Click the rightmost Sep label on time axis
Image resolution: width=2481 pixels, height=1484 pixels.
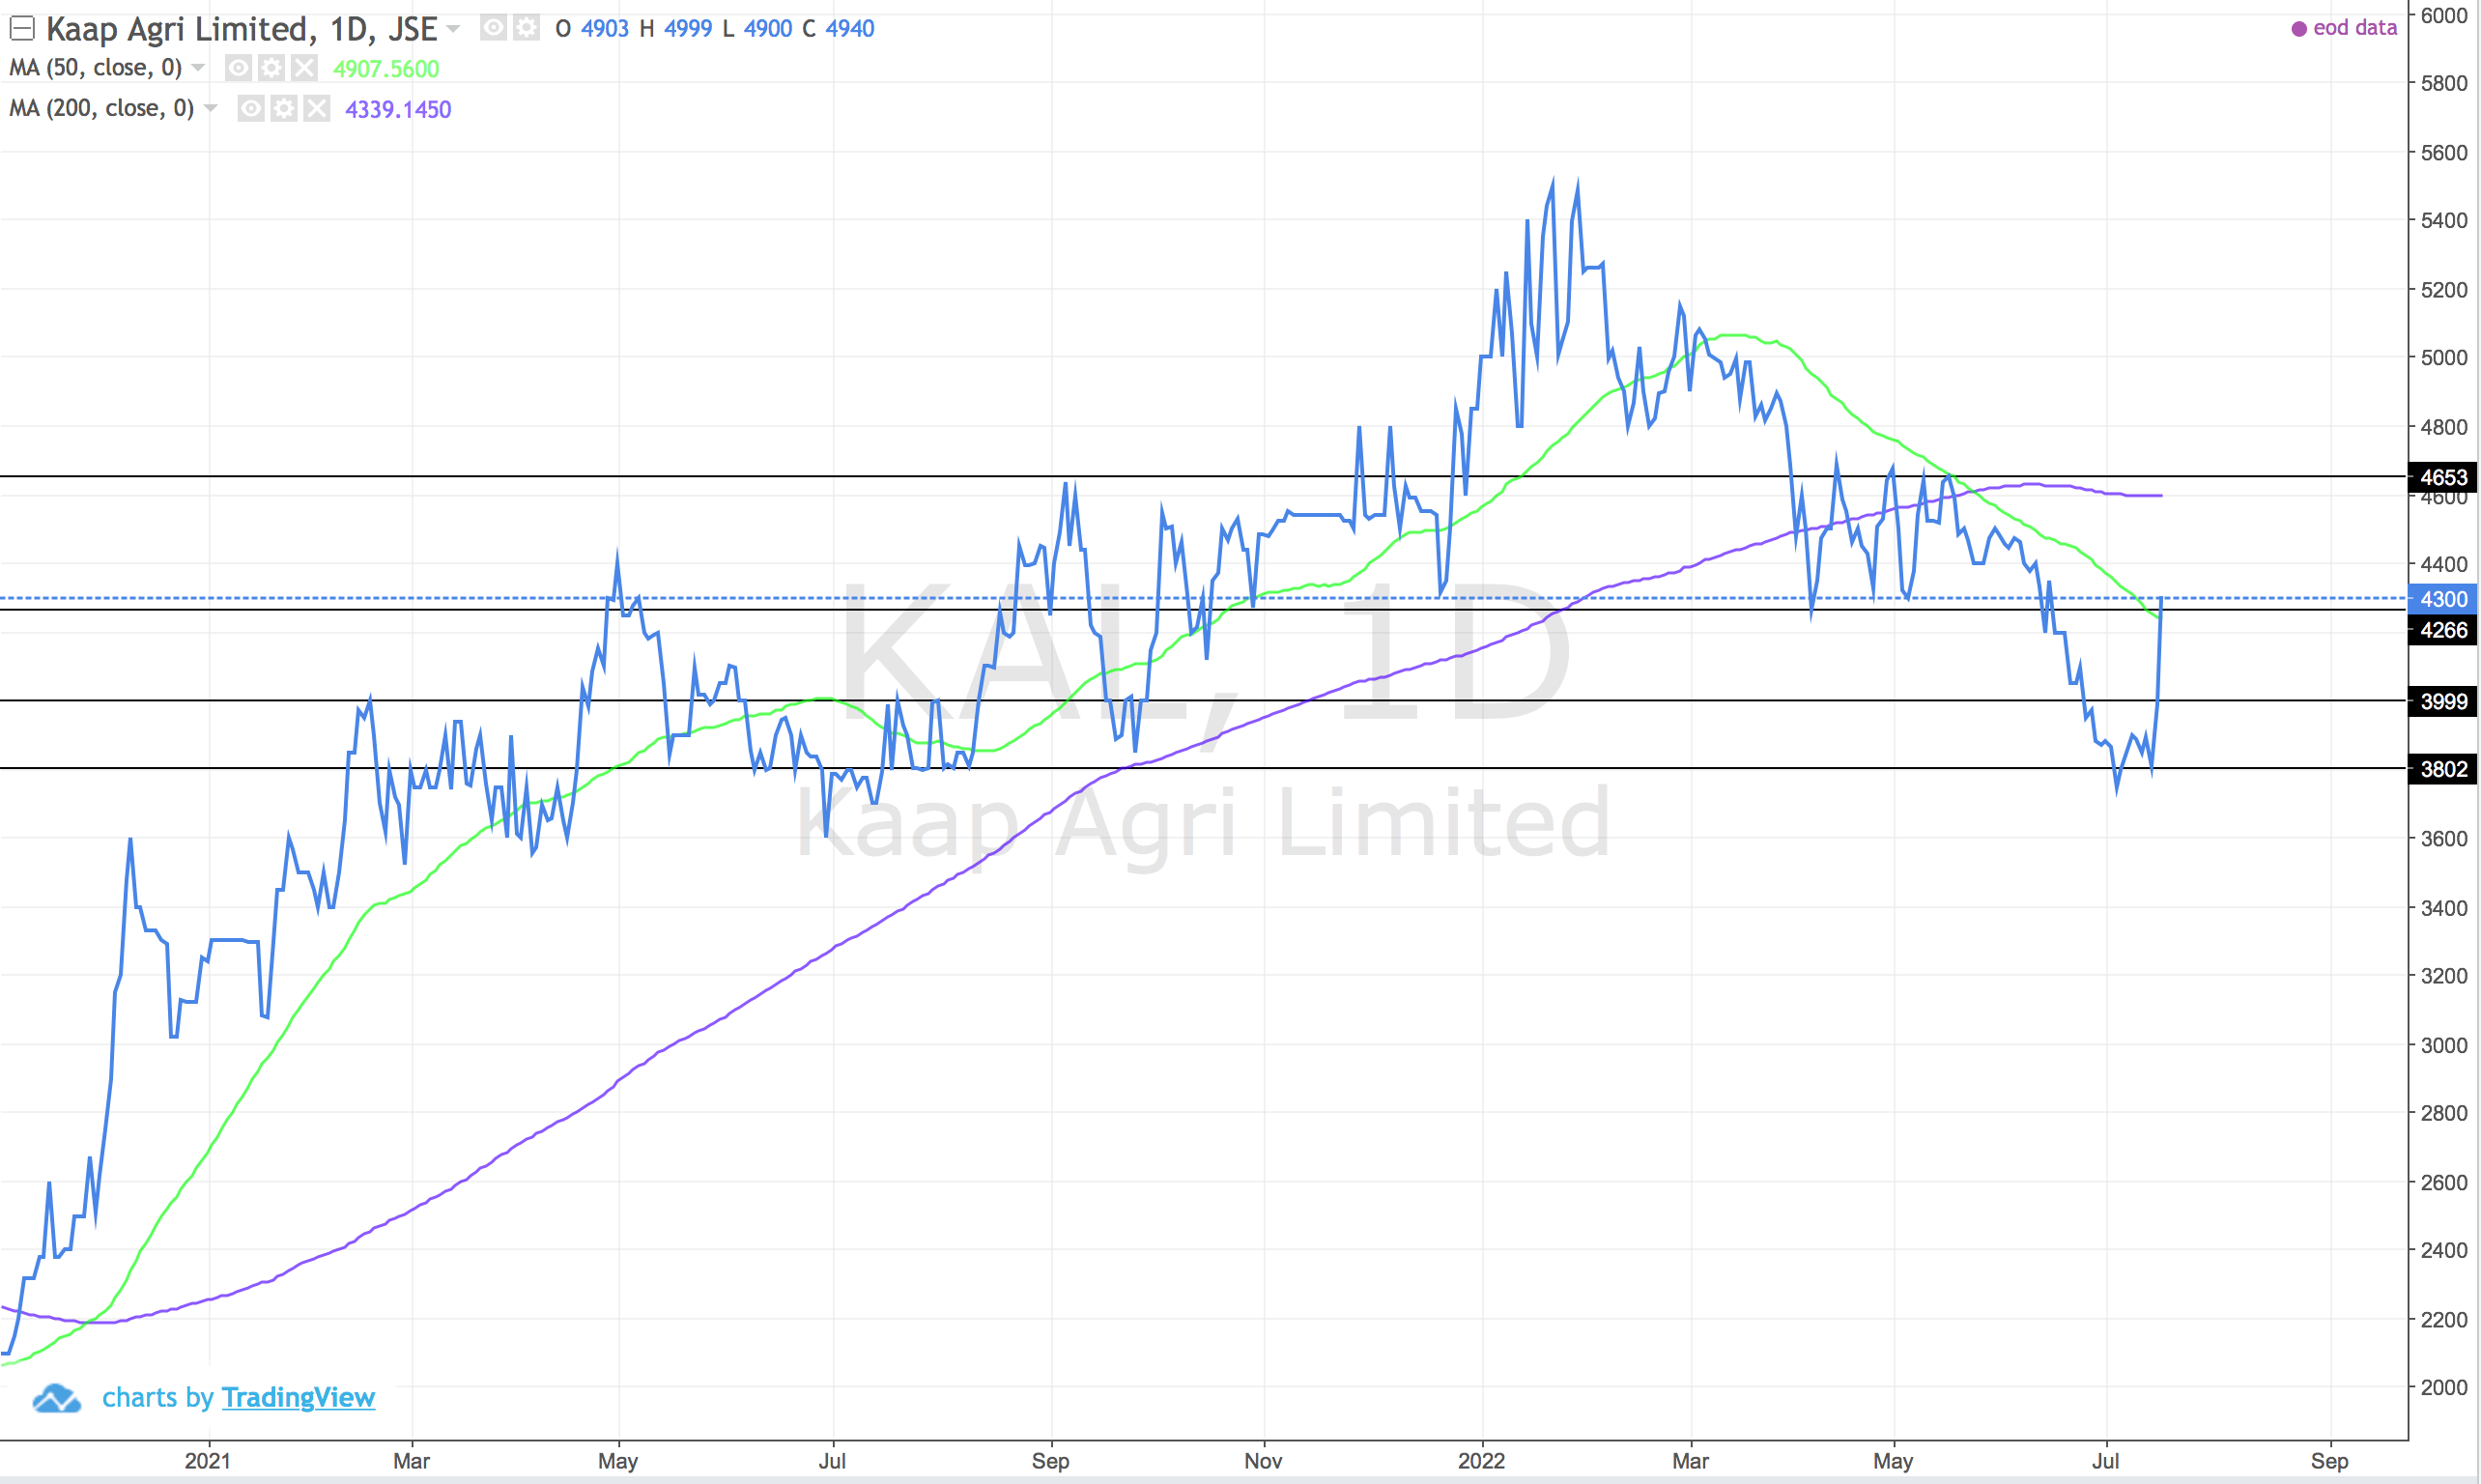point(2330,1461)
